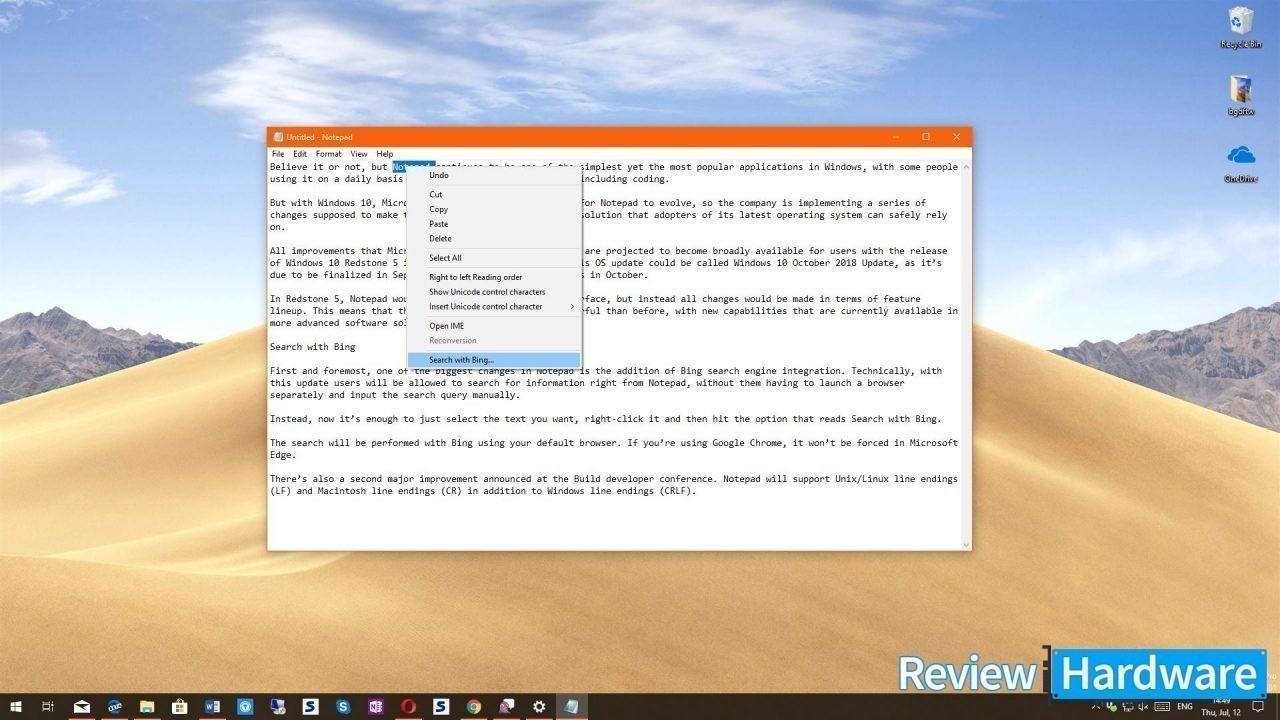Open the File menu in Notepad
The height and width of the screenshot is (720, 1280).
pyautogui.click(x=278, y=154)
